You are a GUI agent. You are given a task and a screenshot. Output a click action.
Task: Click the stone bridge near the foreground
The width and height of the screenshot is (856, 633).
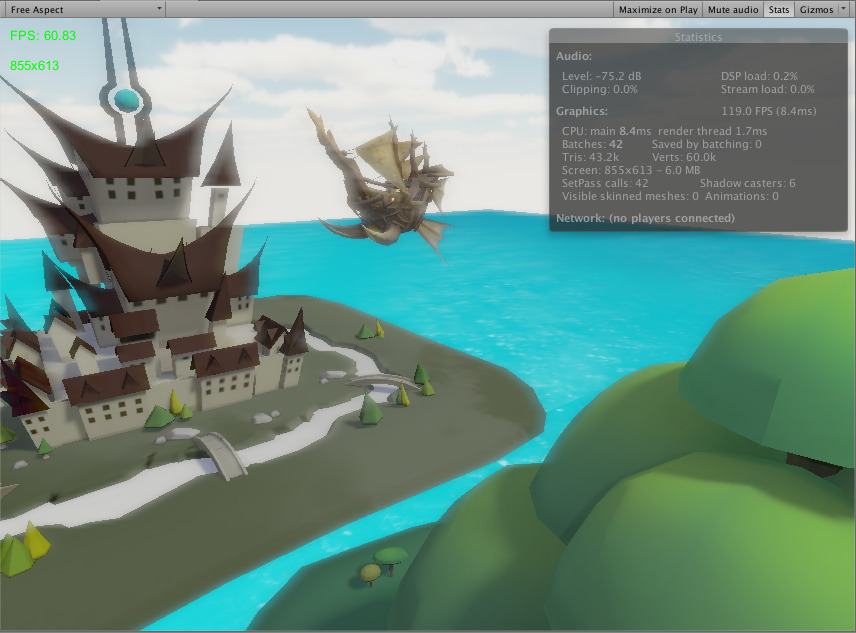coord(222,452)
